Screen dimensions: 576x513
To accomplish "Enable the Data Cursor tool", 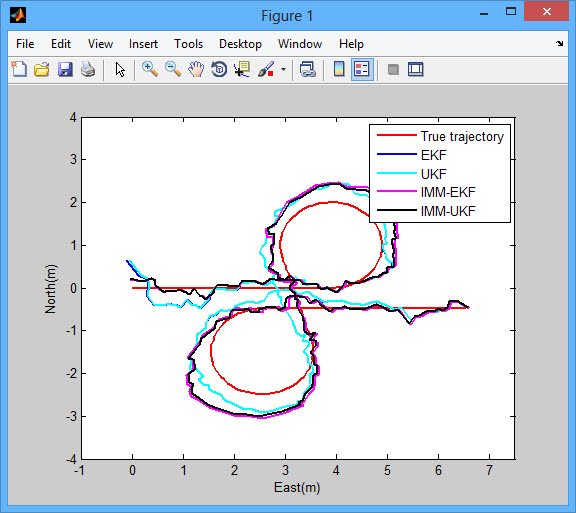I will point(242,69).
